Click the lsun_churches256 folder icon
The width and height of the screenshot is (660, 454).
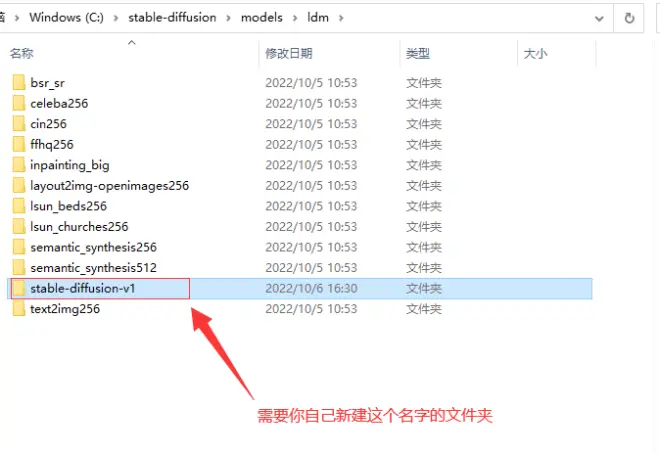point(19,227)
